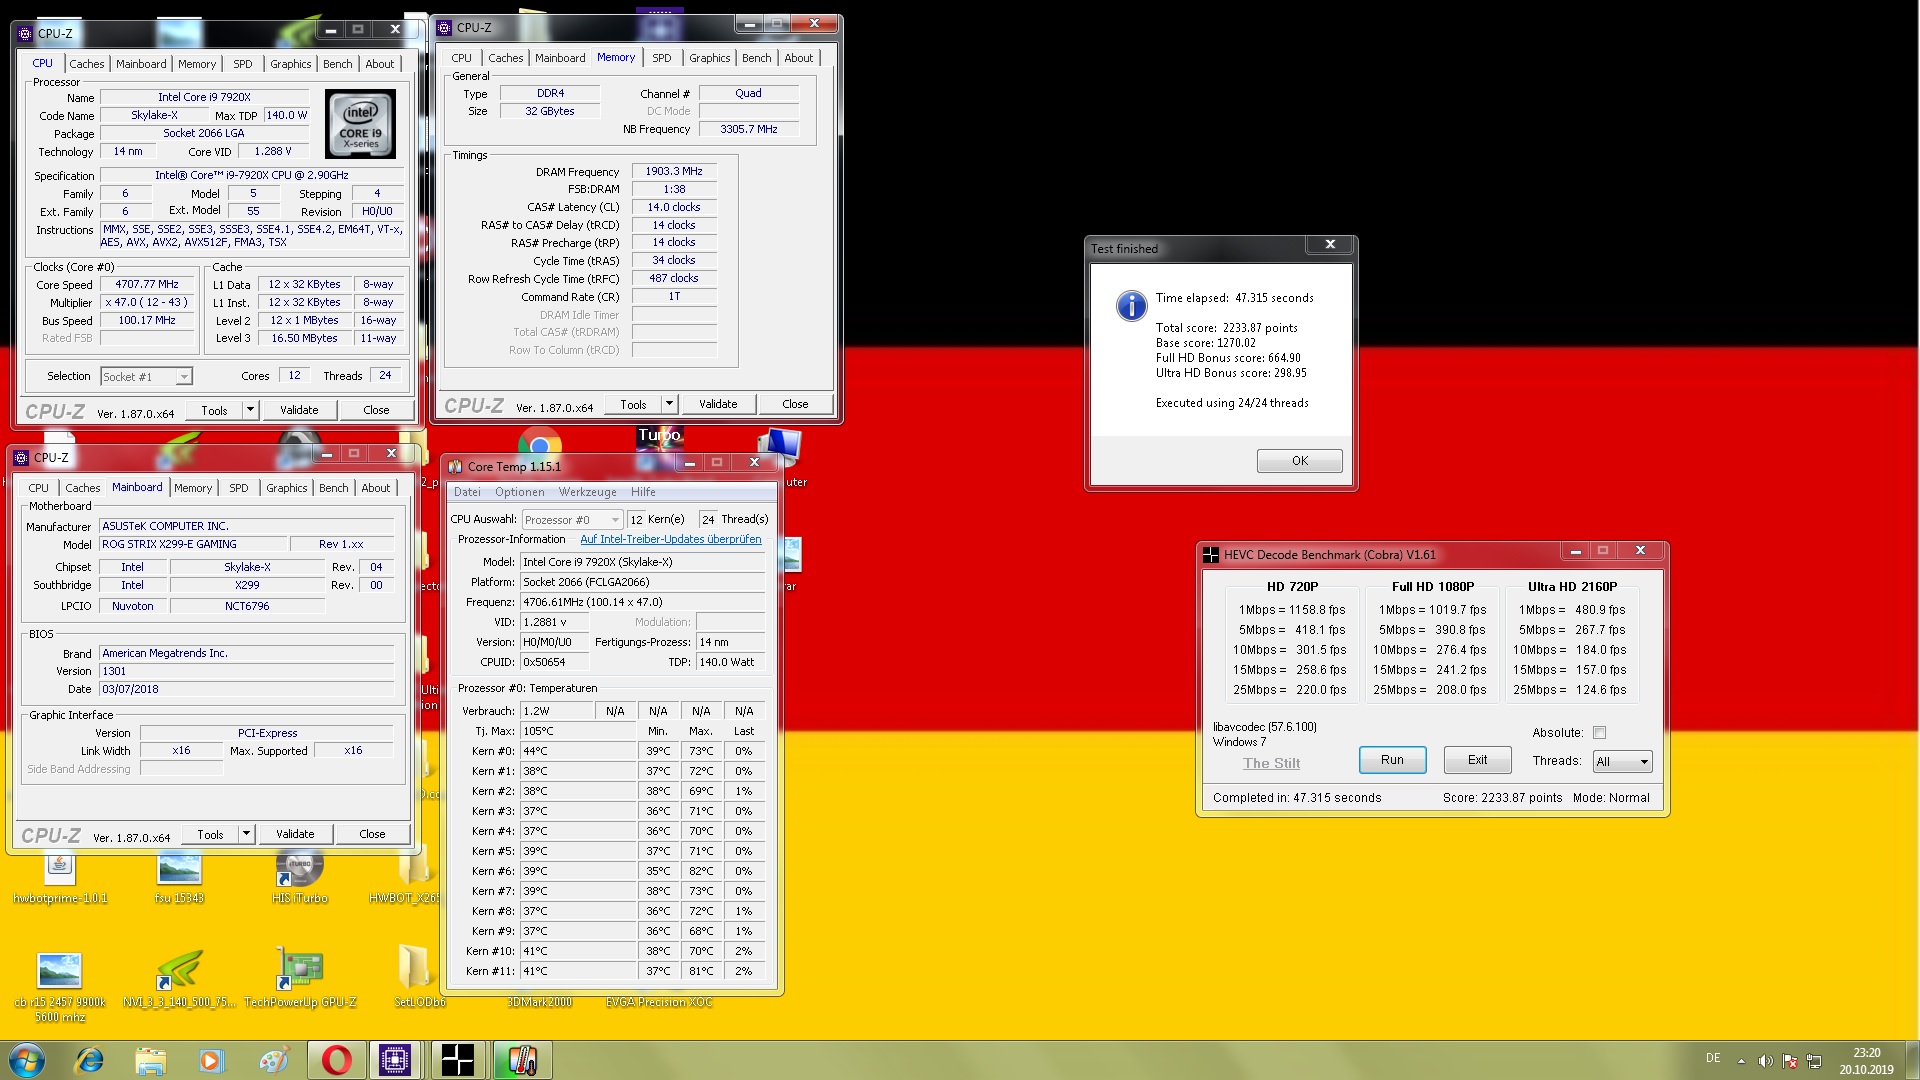
Task: Click Validate in CPU-Z Mainboard window
Action: tap(295, 834)
